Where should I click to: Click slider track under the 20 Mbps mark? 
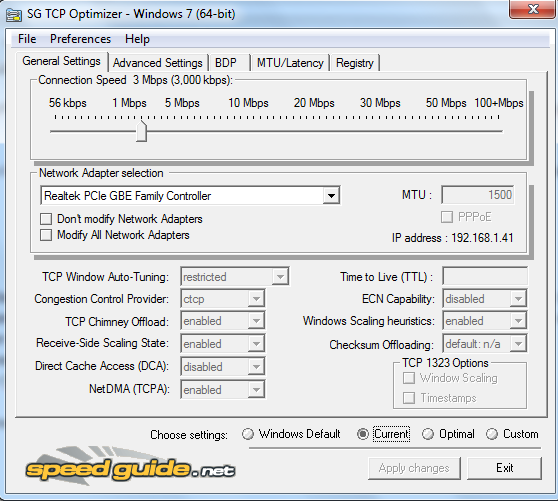coord(314,131)
